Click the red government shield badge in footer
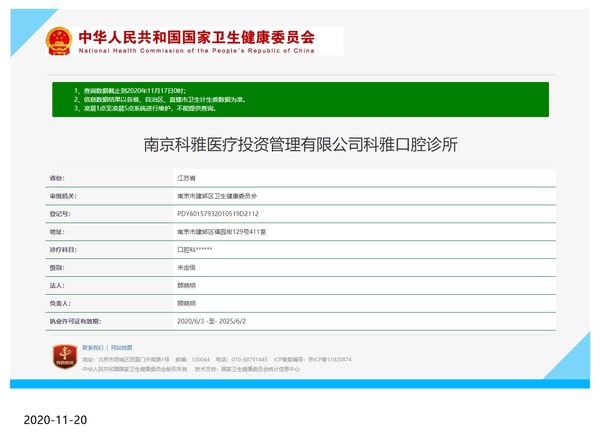 click(x=65, y=357)
